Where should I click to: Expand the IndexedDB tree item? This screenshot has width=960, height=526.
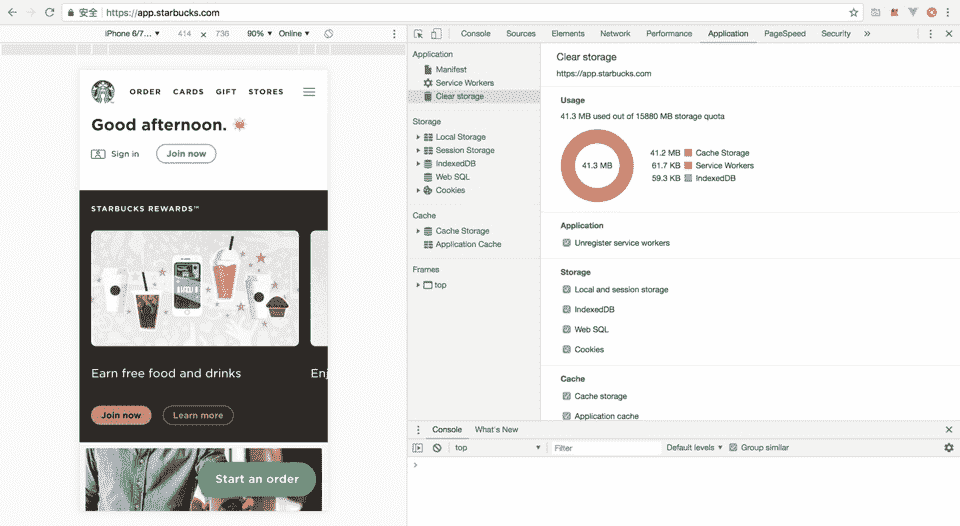(x=418, y=163)
